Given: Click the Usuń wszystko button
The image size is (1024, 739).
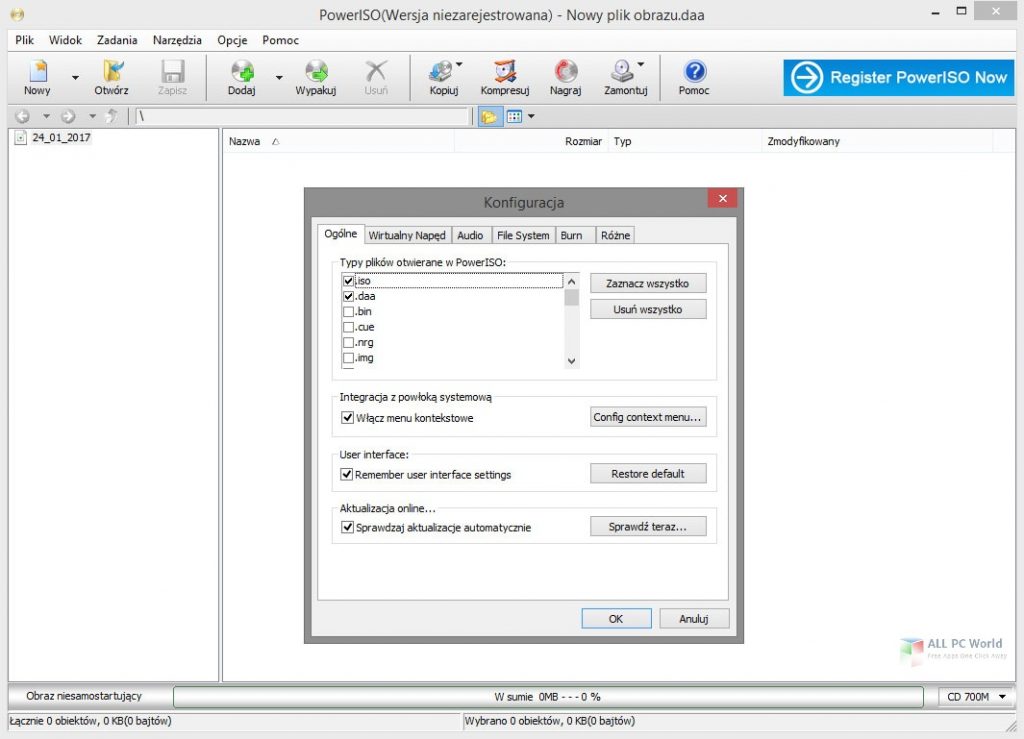Looking at the screenshot, I should [x=648, y=309].
